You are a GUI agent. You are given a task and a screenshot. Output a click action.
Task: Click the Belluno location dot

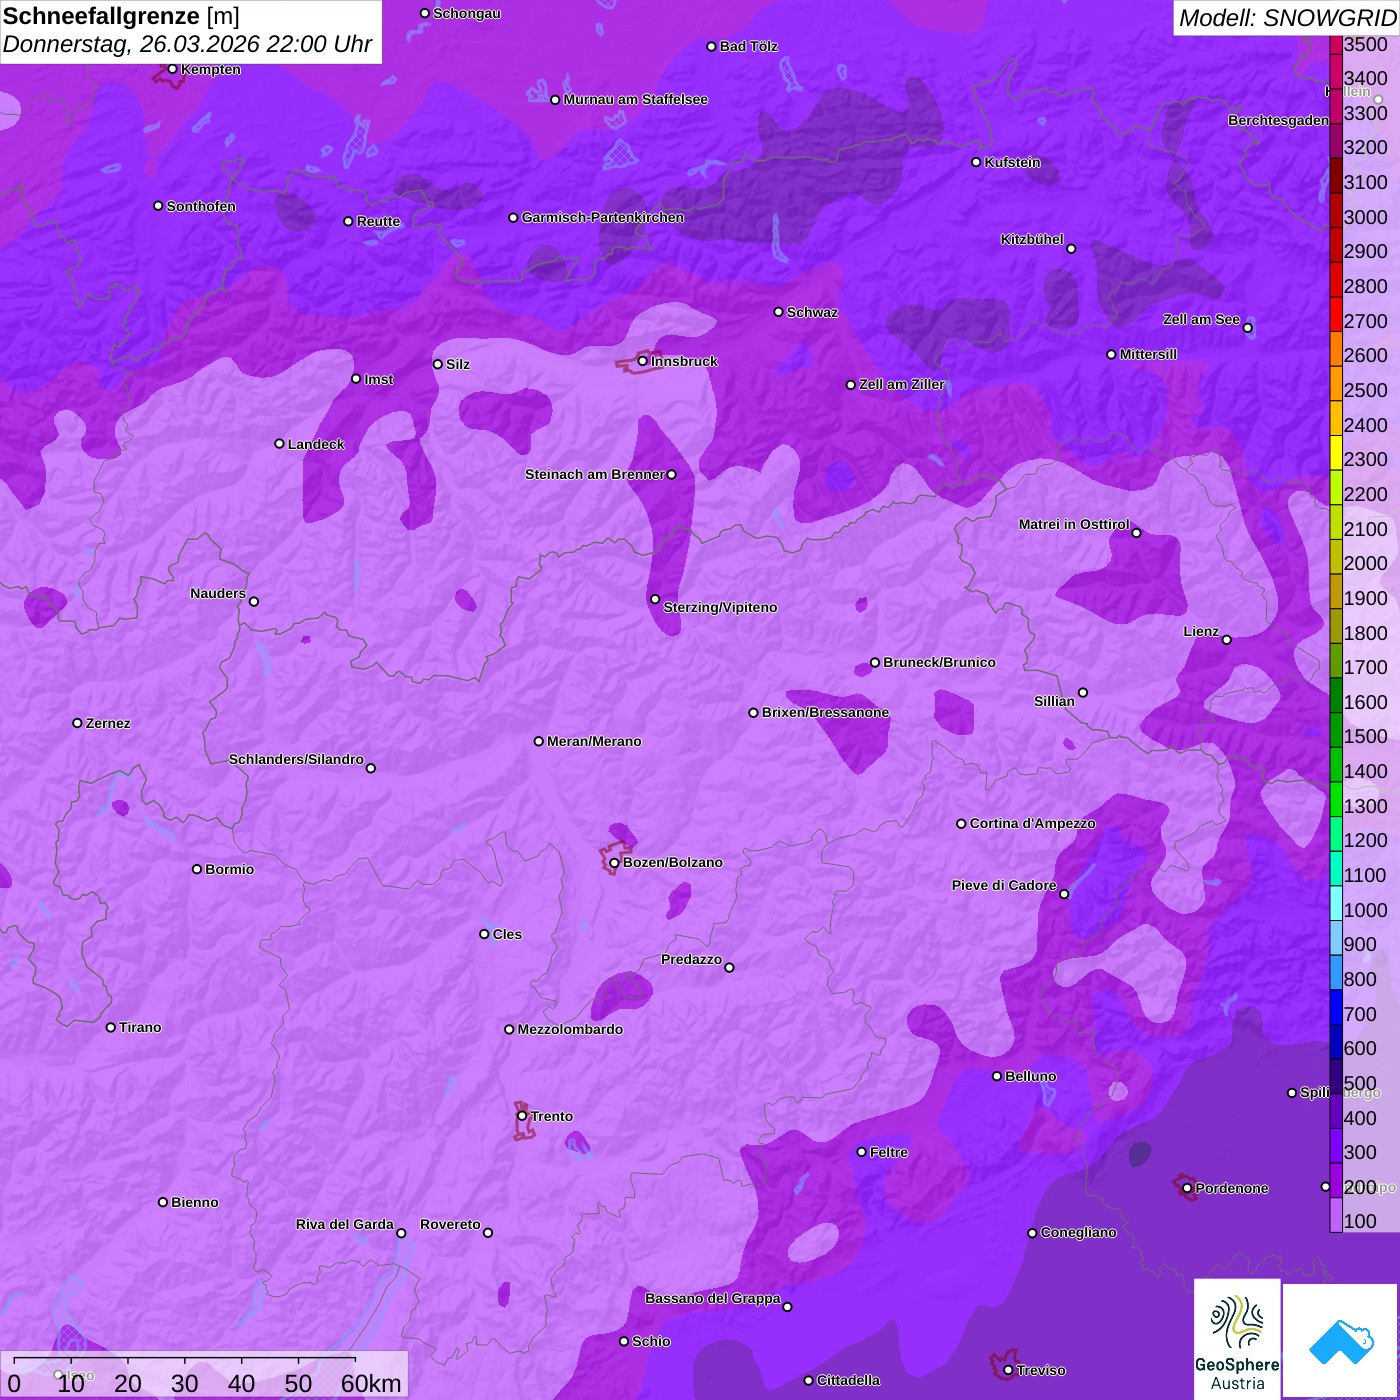coord(996,1076)
